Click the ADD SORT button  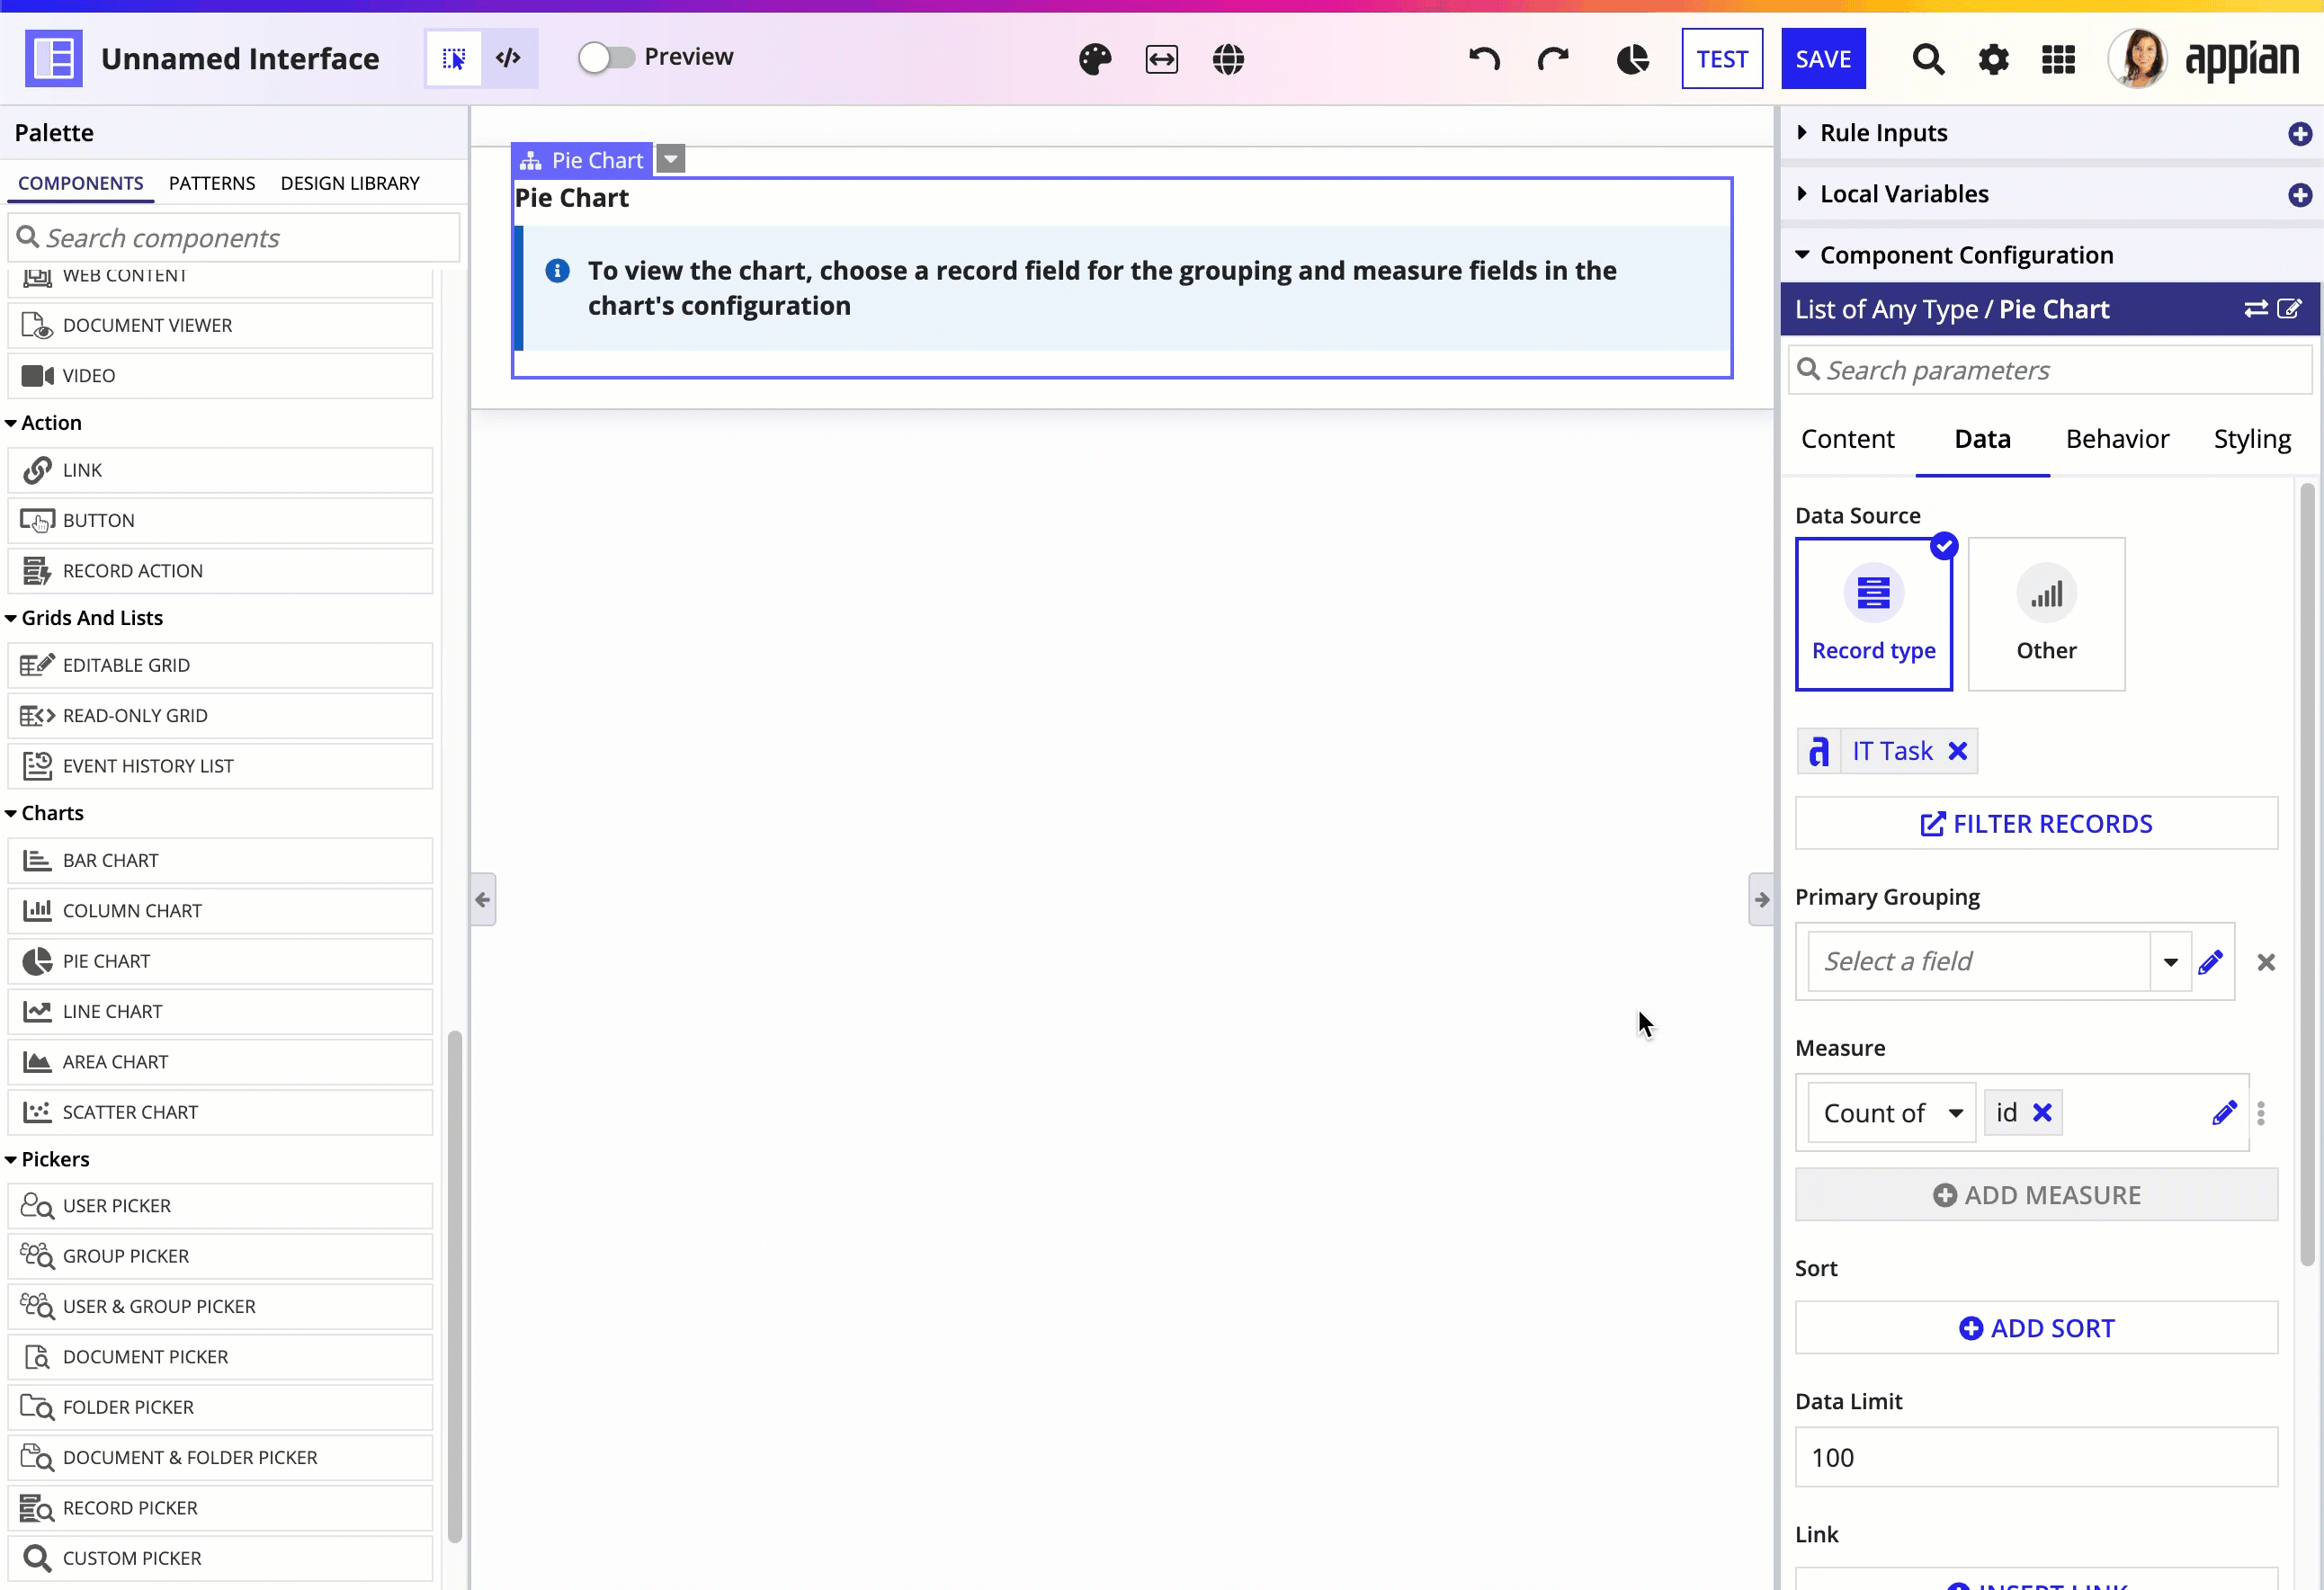point(2036,1328)
